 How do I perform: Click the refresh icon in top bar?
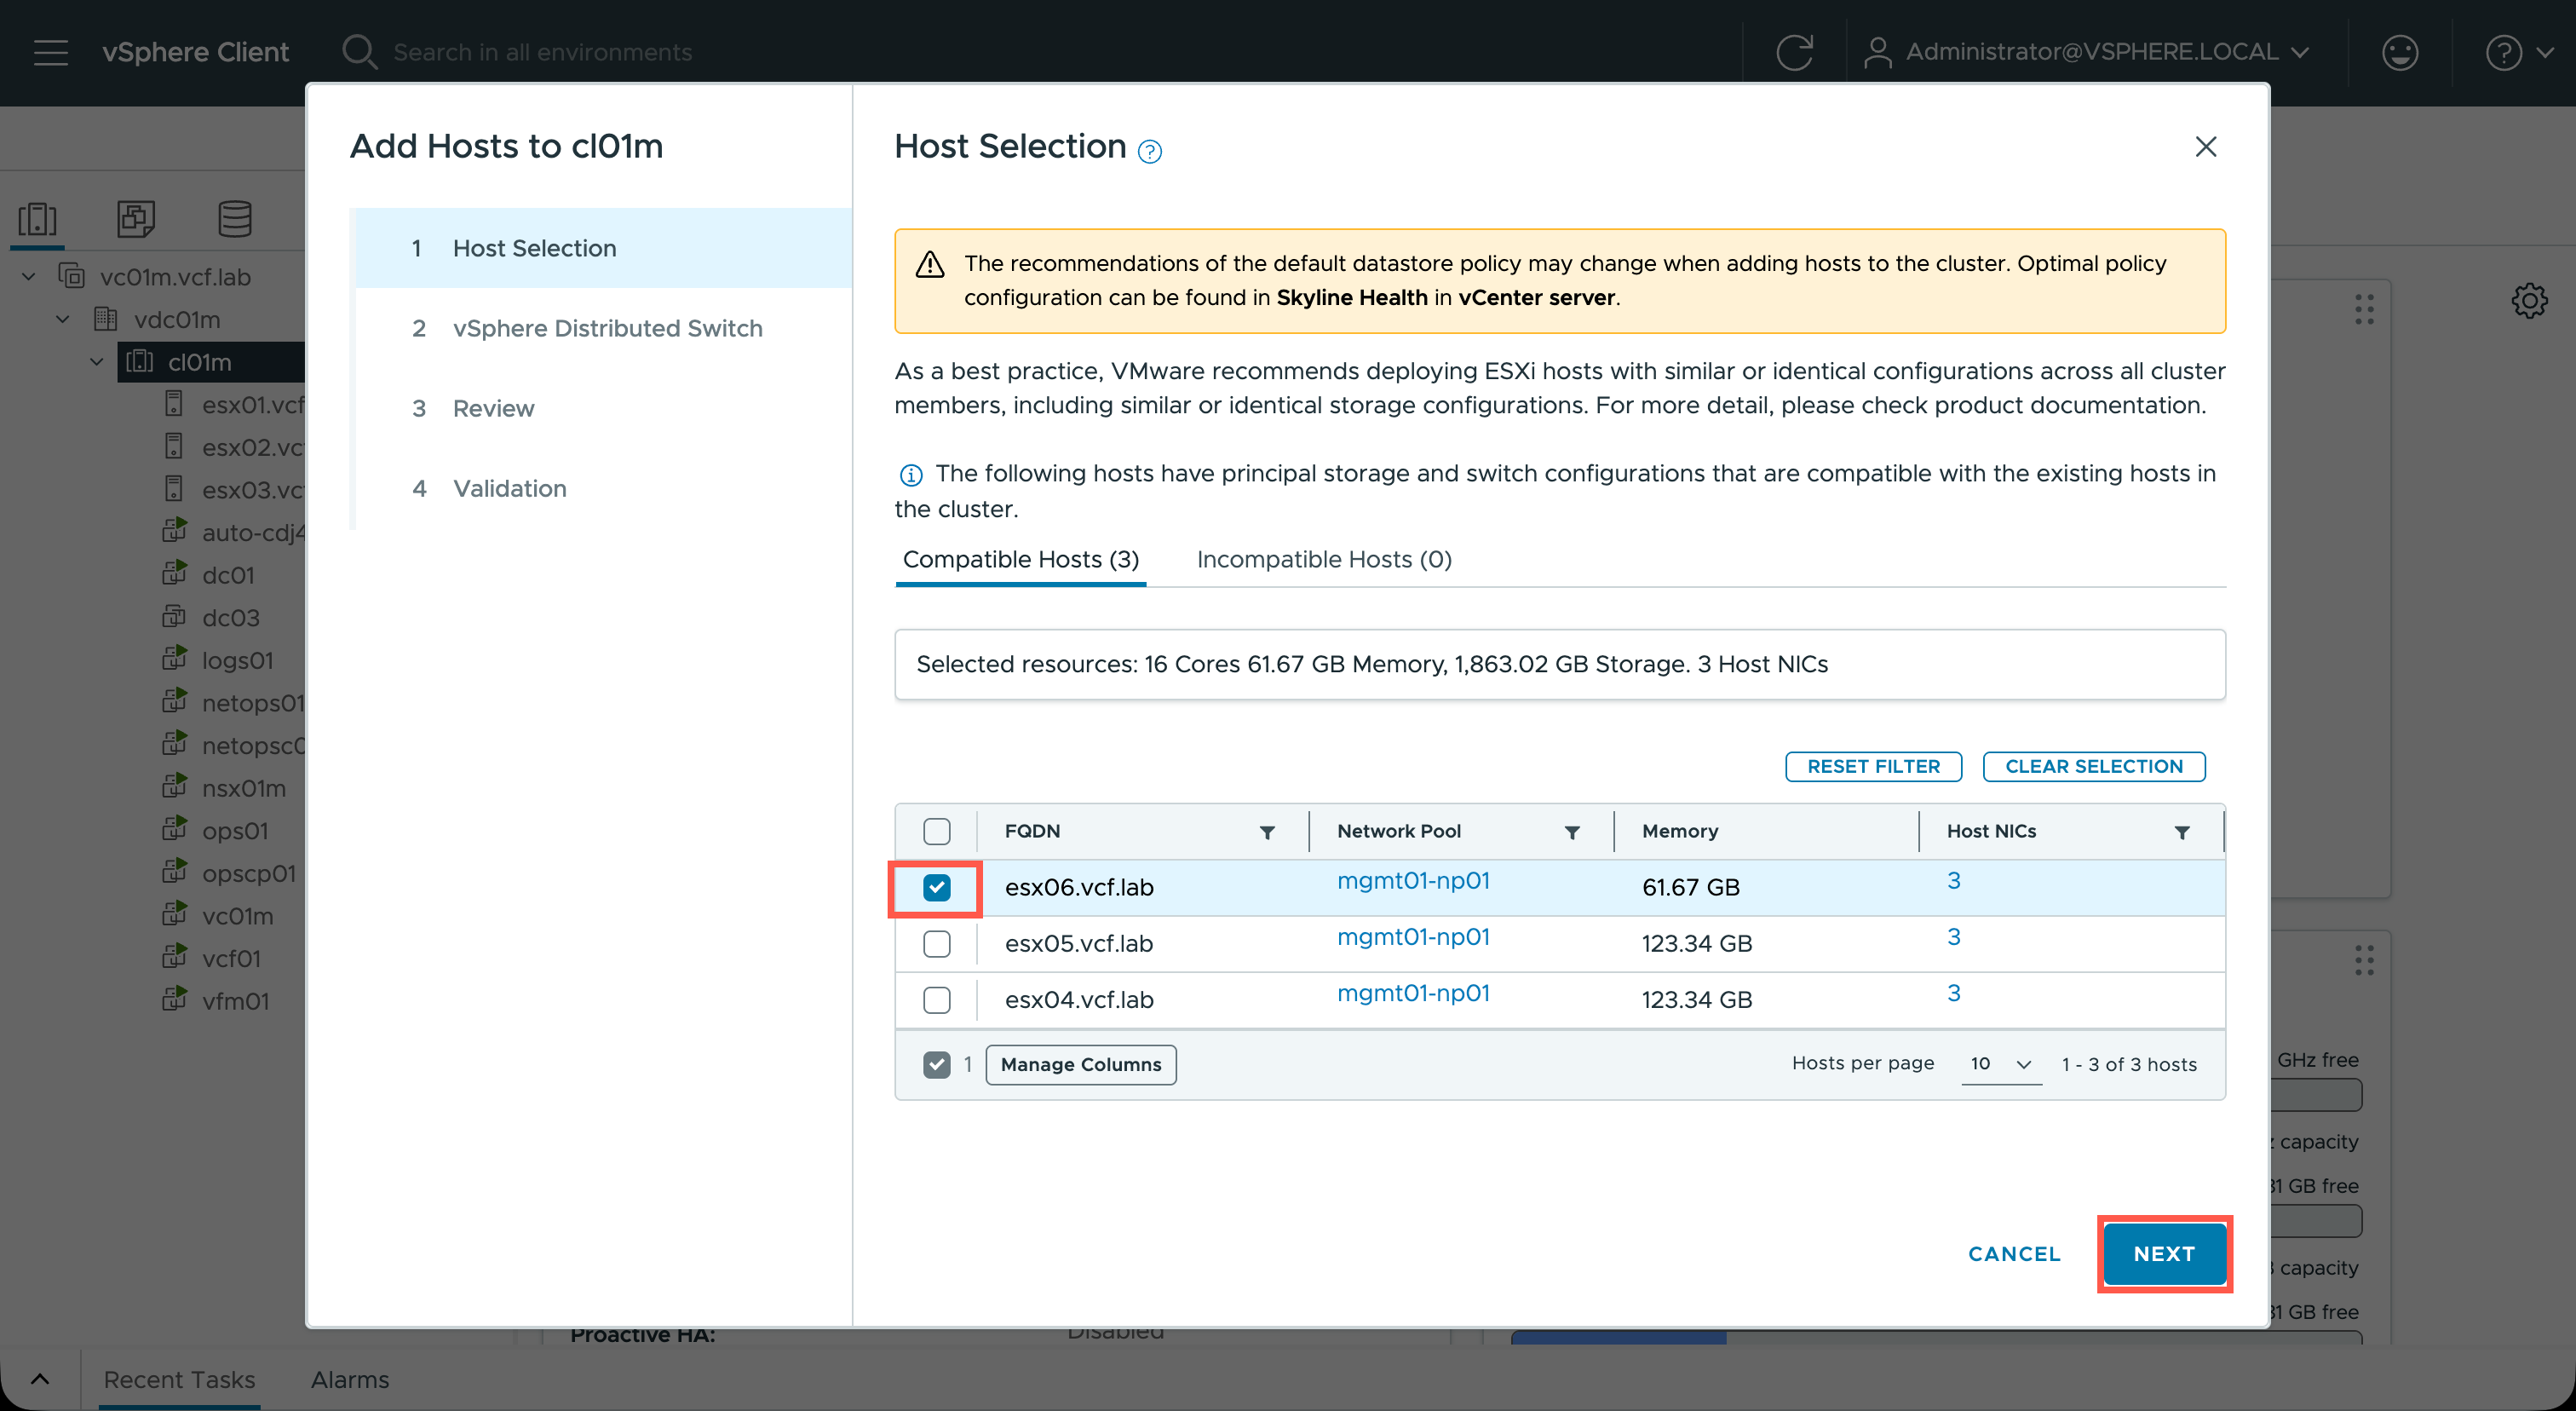(1794, 52)
